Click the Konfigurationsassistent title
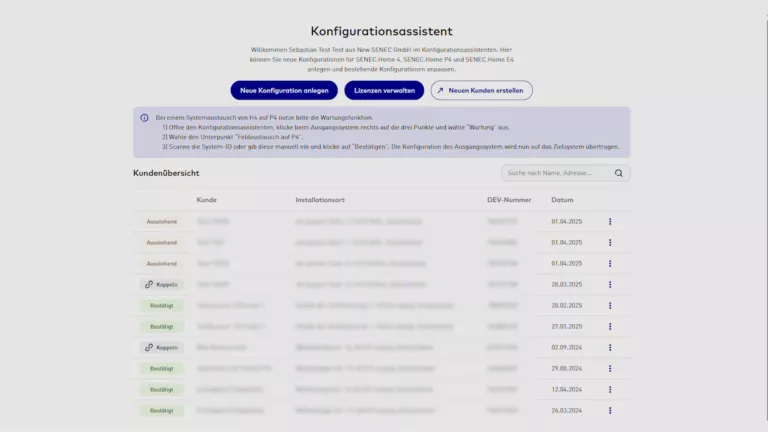The image size is (768, 432). coord(382,31)
